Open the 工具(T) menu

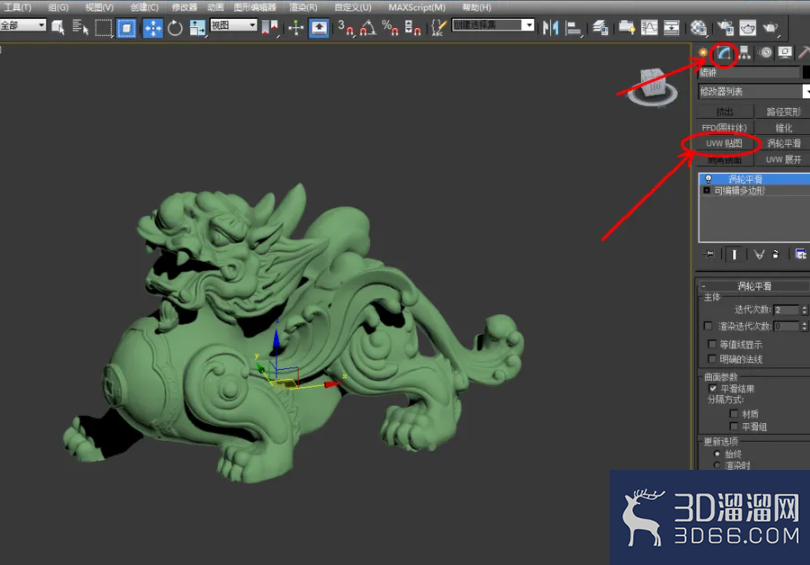point(17,7)
